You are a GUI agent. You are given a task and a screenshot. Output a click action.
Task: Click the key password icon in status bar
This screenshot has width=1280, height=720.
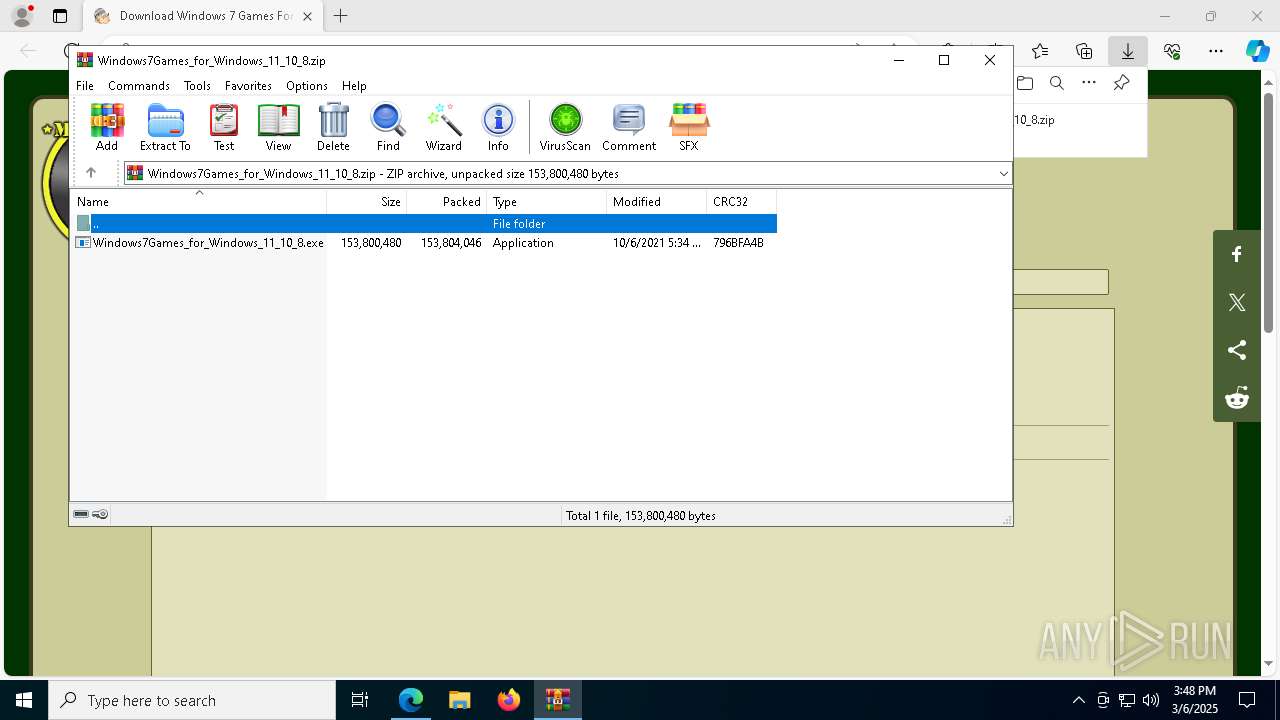100,514
